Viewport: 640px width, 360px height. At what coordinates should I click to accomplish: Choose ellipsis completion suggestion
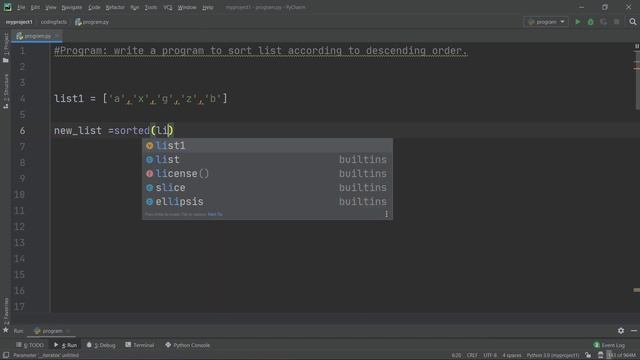tap(267, 202)
